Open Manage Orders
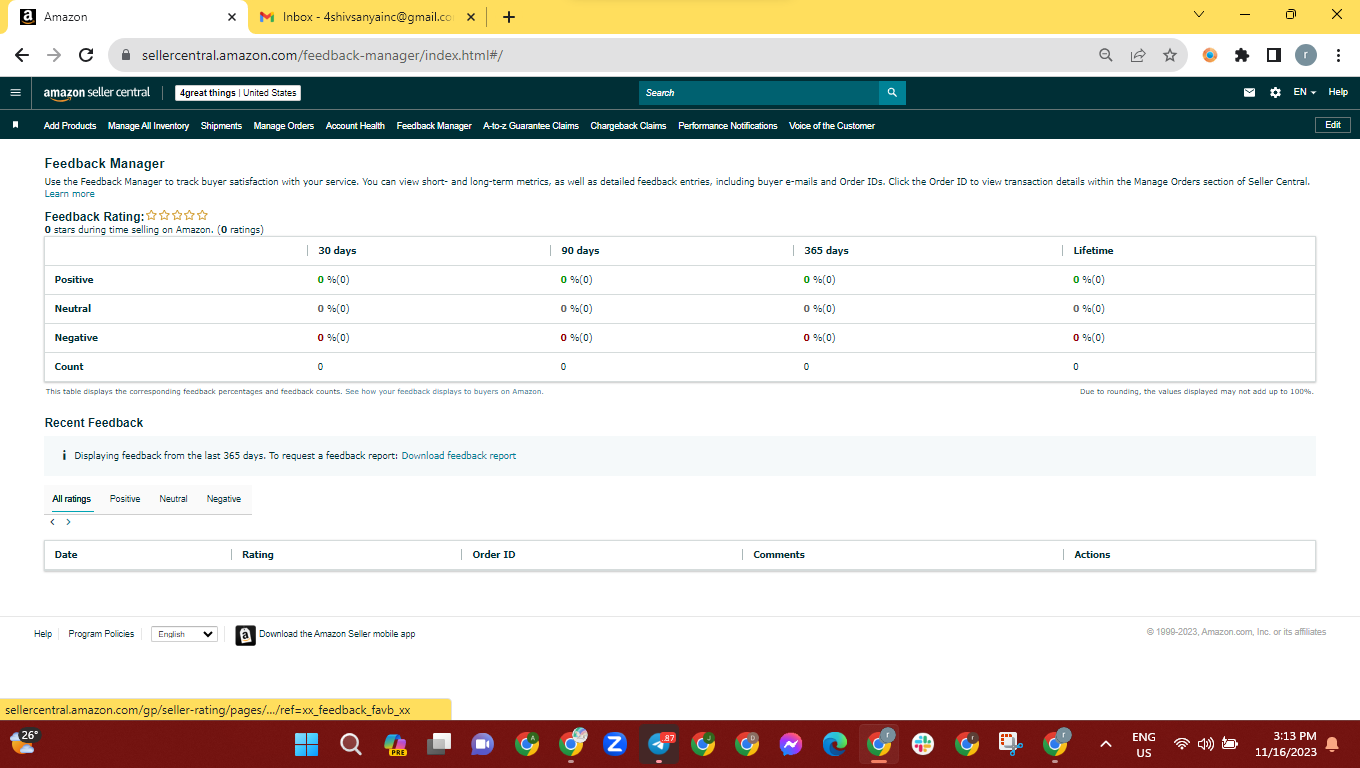 pyautogui.click(x=284, y=126)
